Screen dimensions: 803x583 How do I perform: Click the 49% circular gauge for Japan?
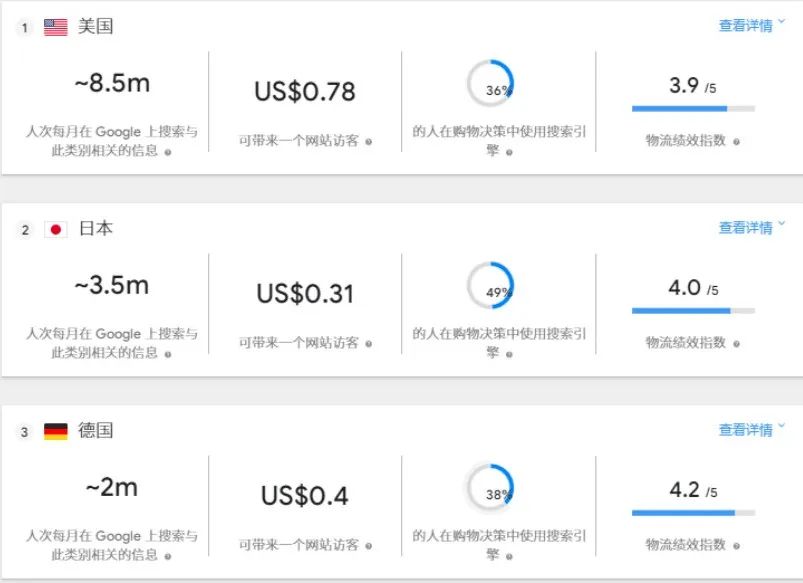490,285
